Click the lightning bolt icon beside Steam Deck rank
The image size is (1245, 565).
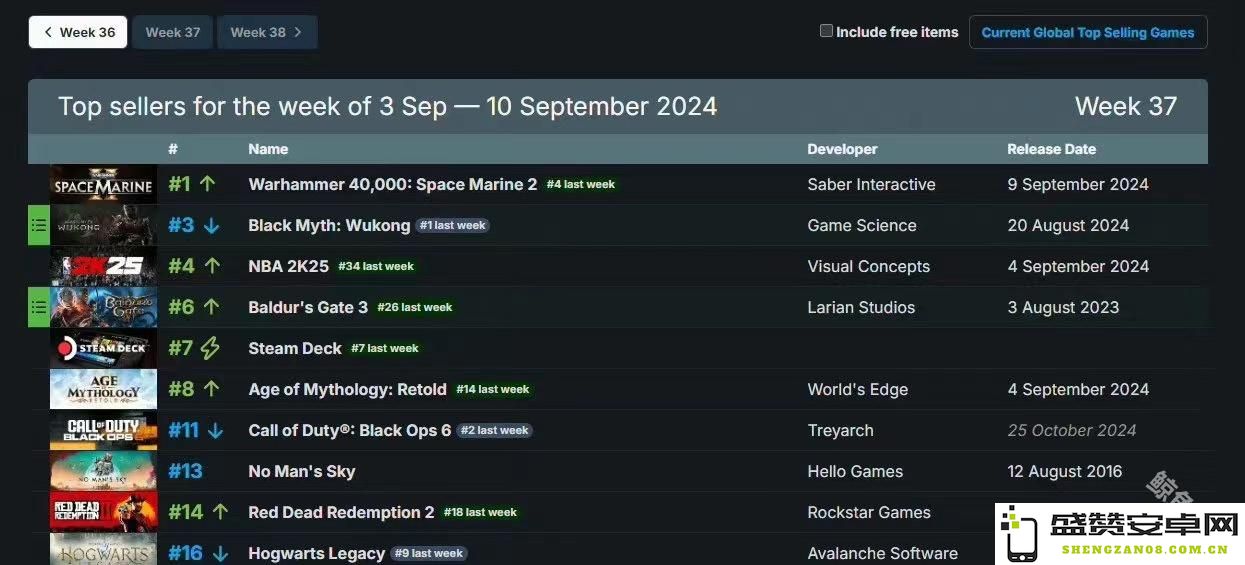(209, 348)
